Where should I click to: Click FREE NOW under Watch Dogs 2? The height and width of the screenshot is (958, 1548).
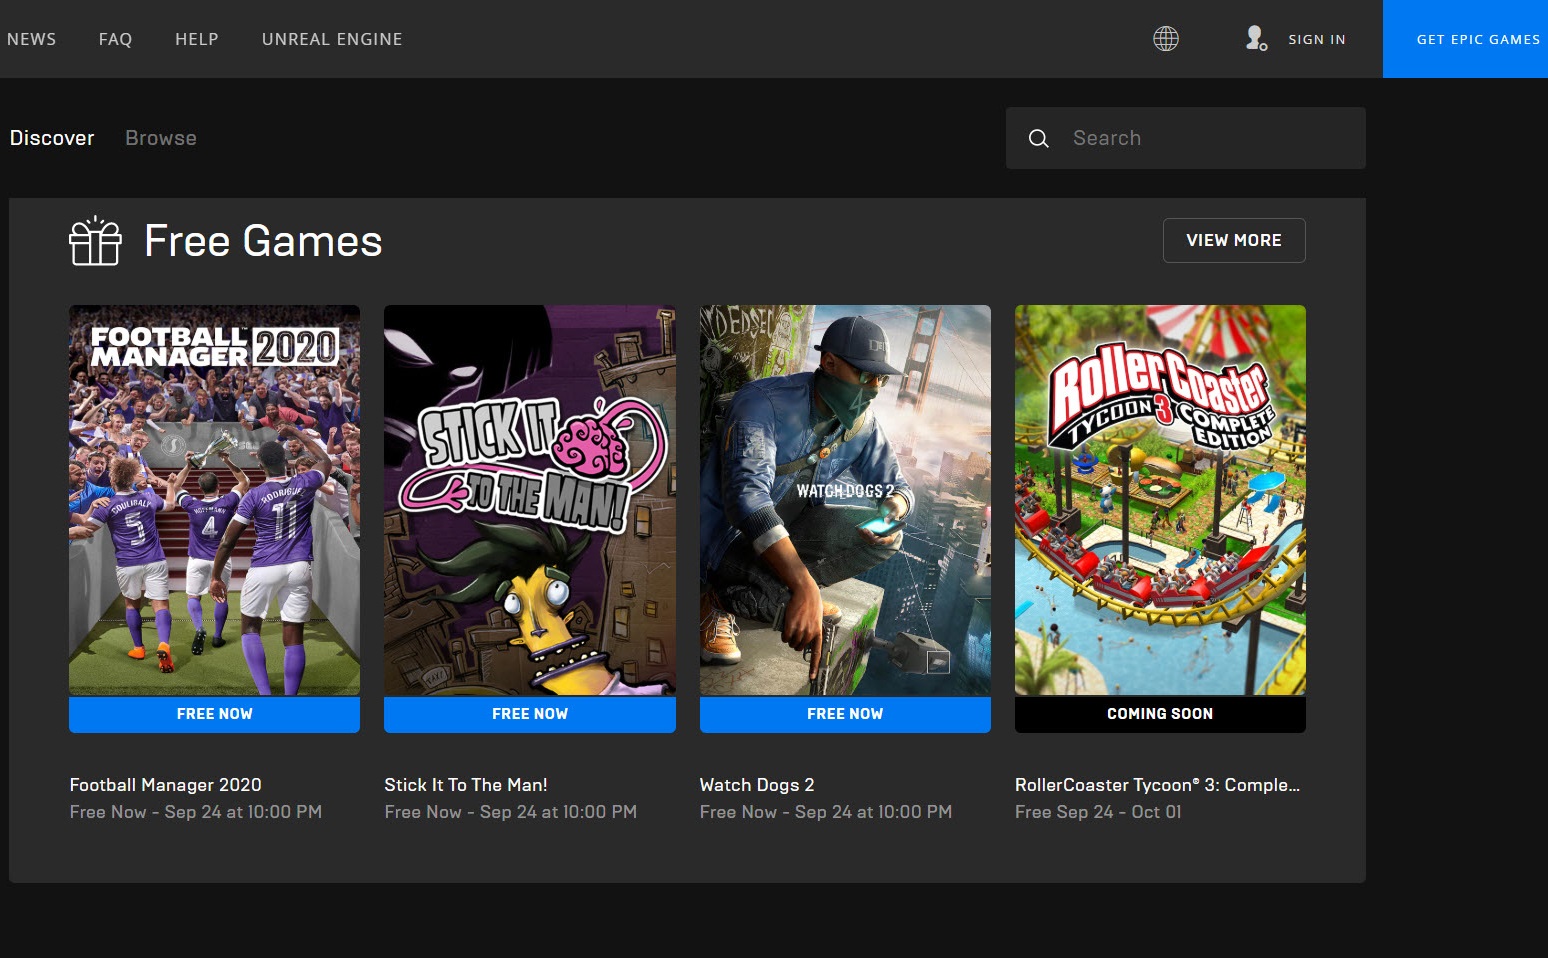pos(845,714)
